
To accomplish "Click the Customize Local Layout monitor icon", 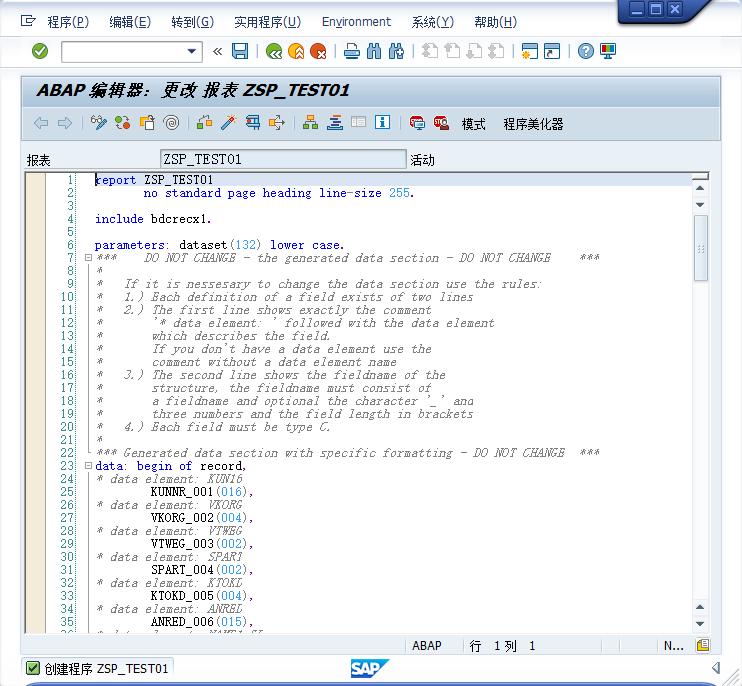I will [x=608, y=51].
